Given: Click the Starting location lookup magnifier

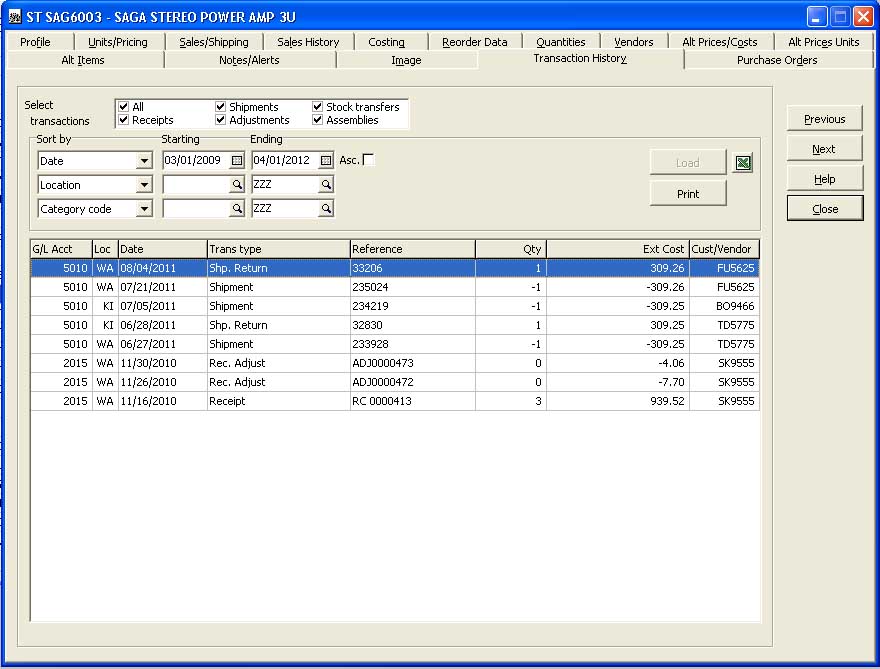Looking at the screenshot, I should pos(237,185).
